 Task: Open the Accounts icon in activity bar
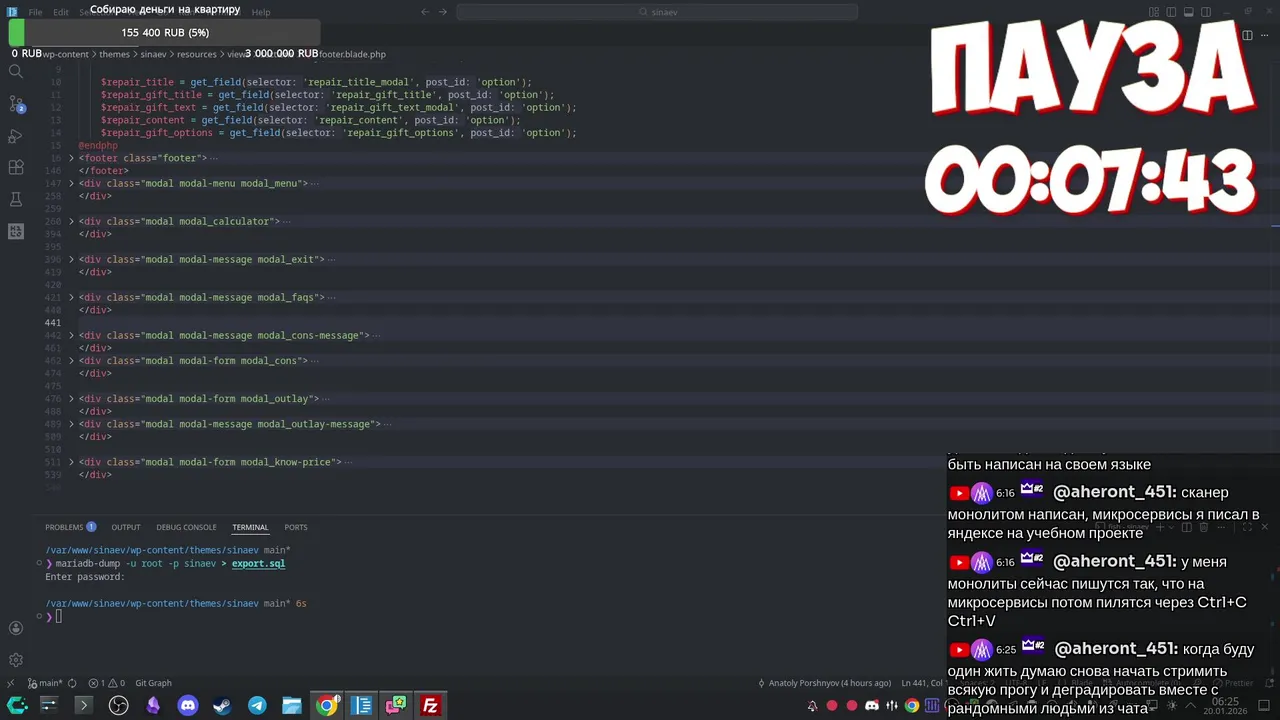click(15, 628)
